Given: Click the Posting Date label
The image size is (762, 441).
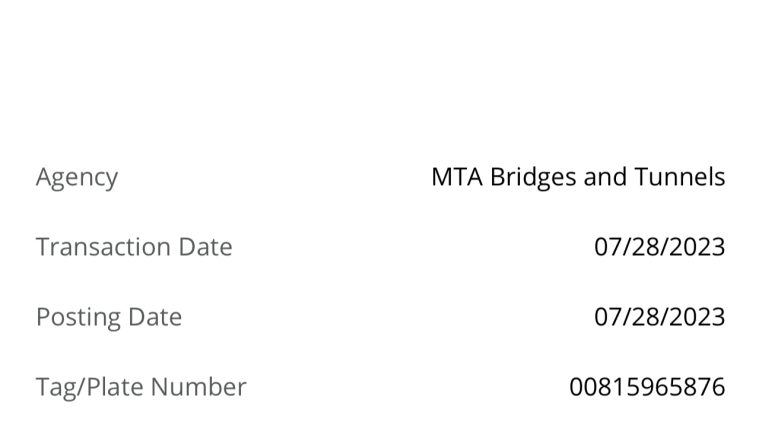Looking at the screenshot, I should (109, 318).
